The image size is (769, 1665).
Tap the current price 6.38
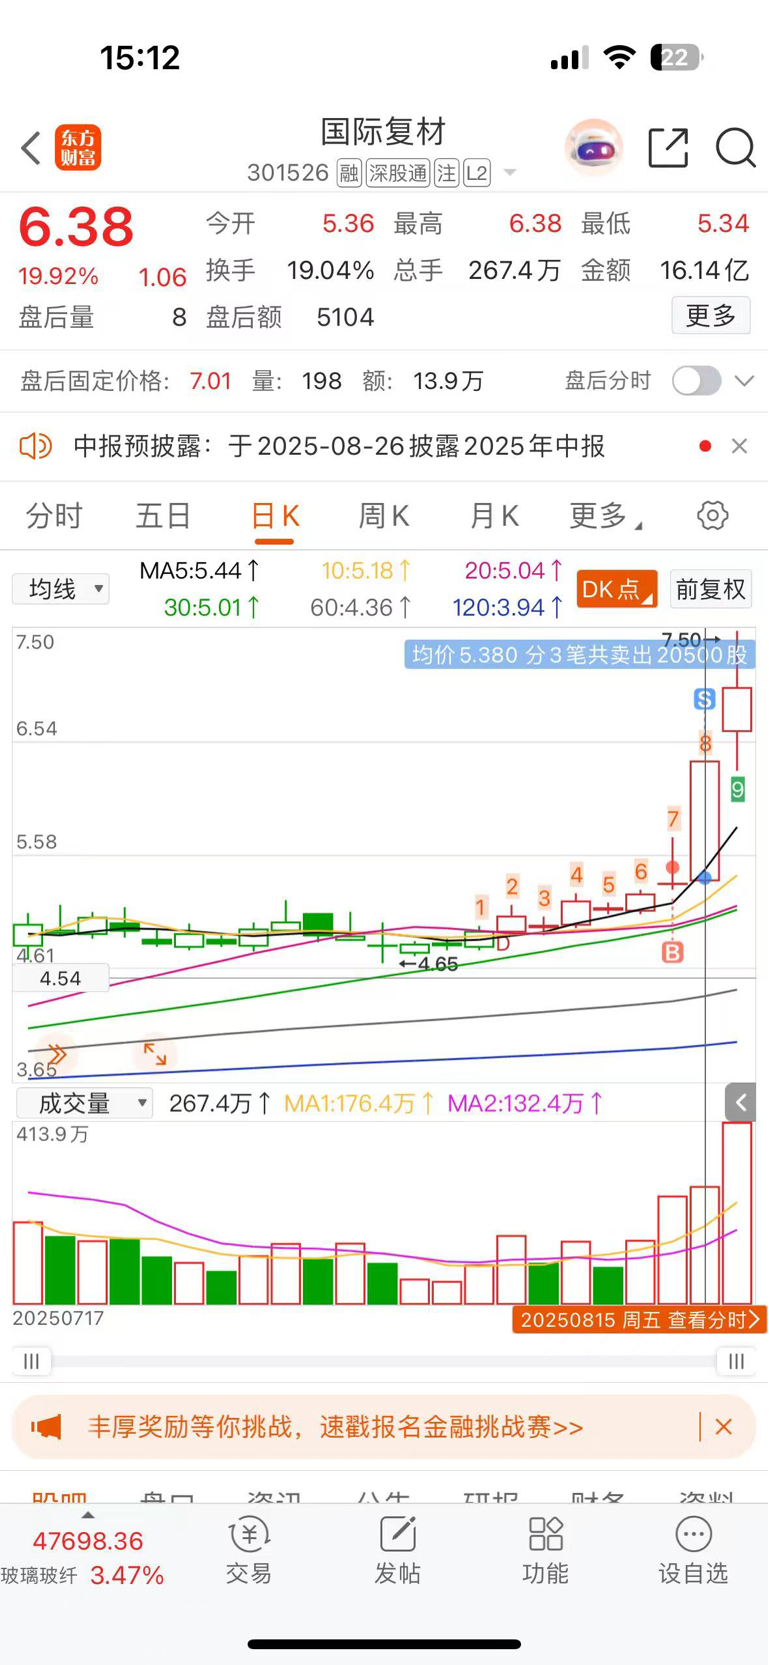pyautogui.click(x=76, y=227)
